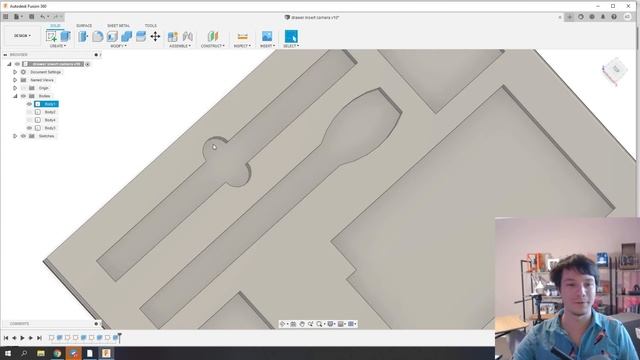This screenshot has width=640, height=360.
Task: Open the Assemble dropdown menu
Action: point(180,46)
